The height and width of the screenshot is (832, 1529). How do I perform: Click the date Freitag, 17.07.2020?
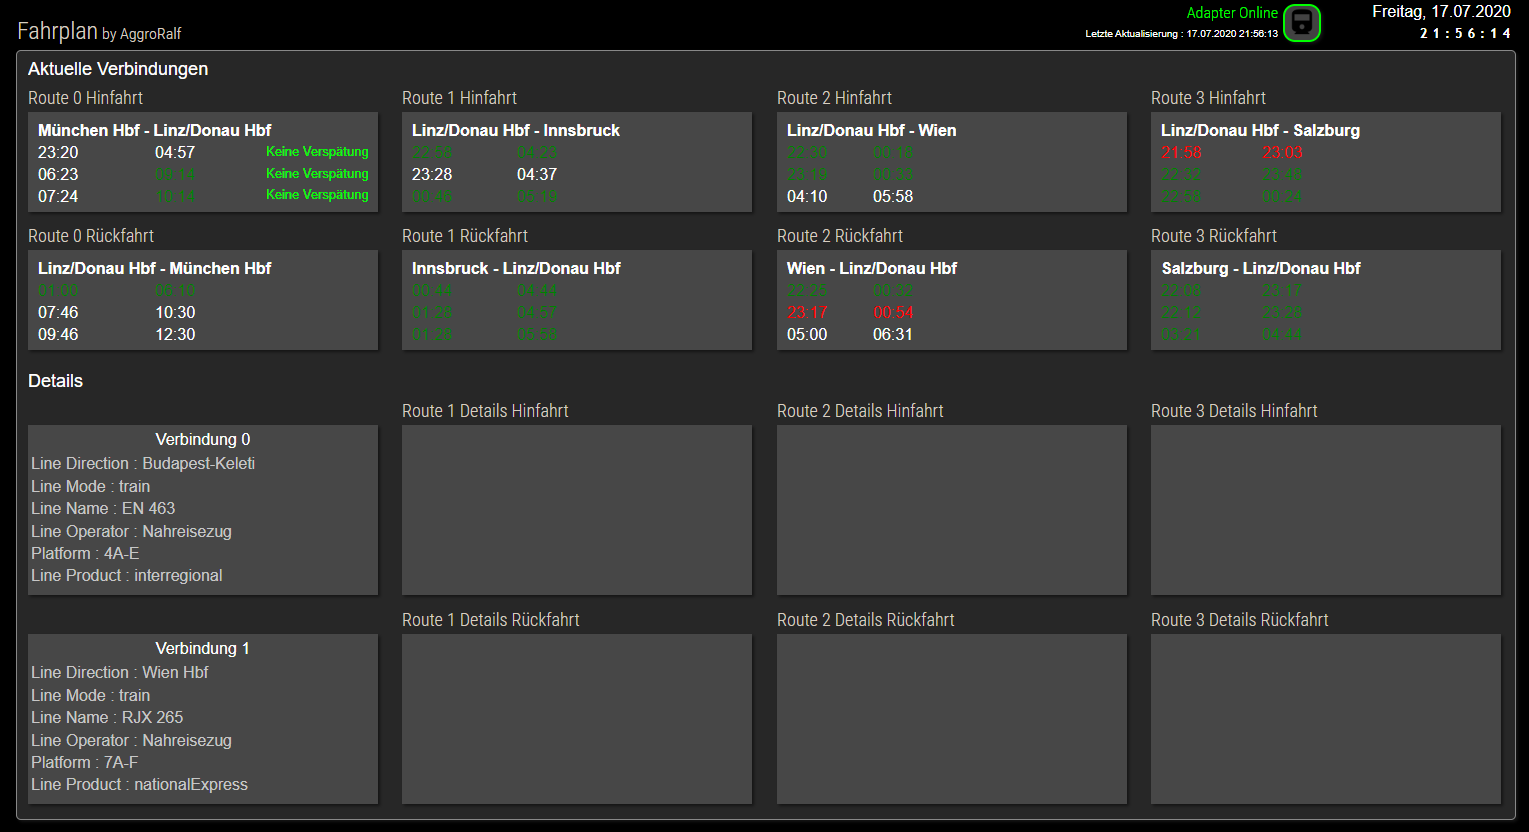1441,12
